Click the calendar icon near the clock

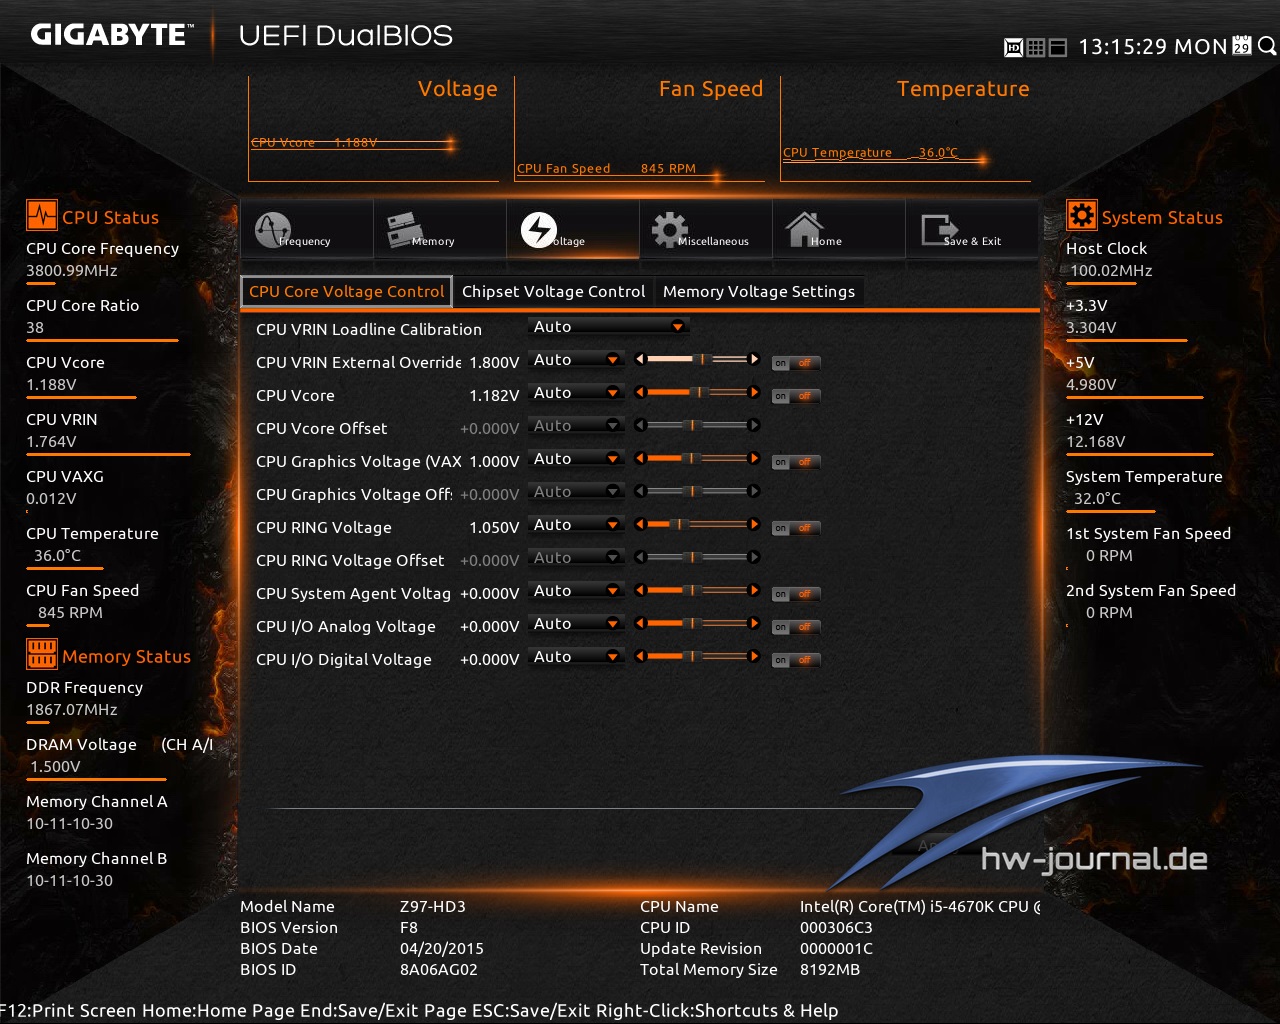point(1244,46)
